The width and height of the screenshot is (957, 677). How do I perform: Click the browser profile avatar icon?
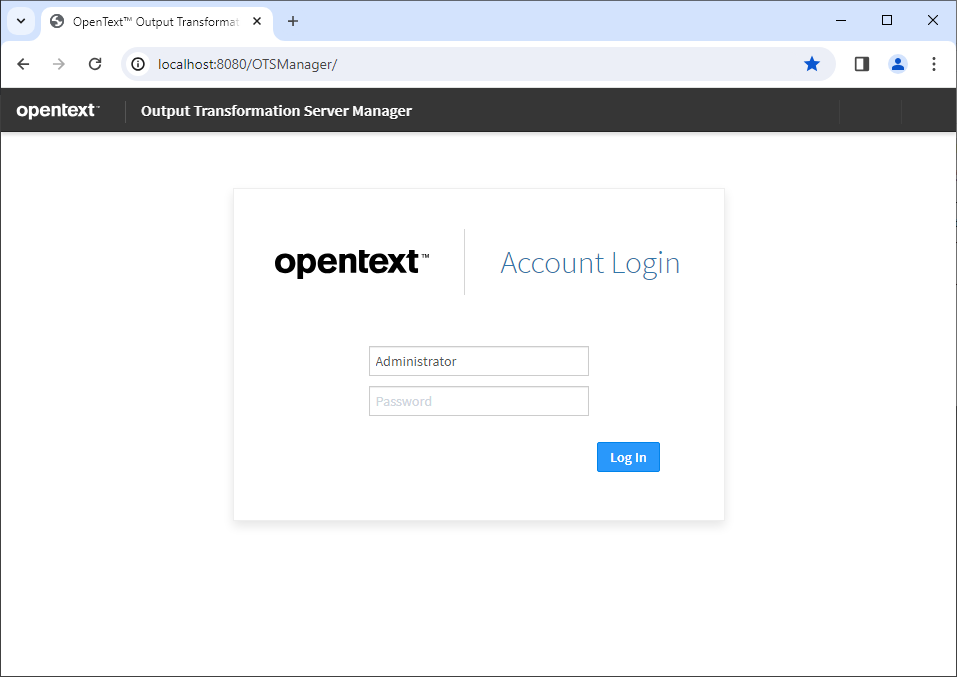point(897,63)
